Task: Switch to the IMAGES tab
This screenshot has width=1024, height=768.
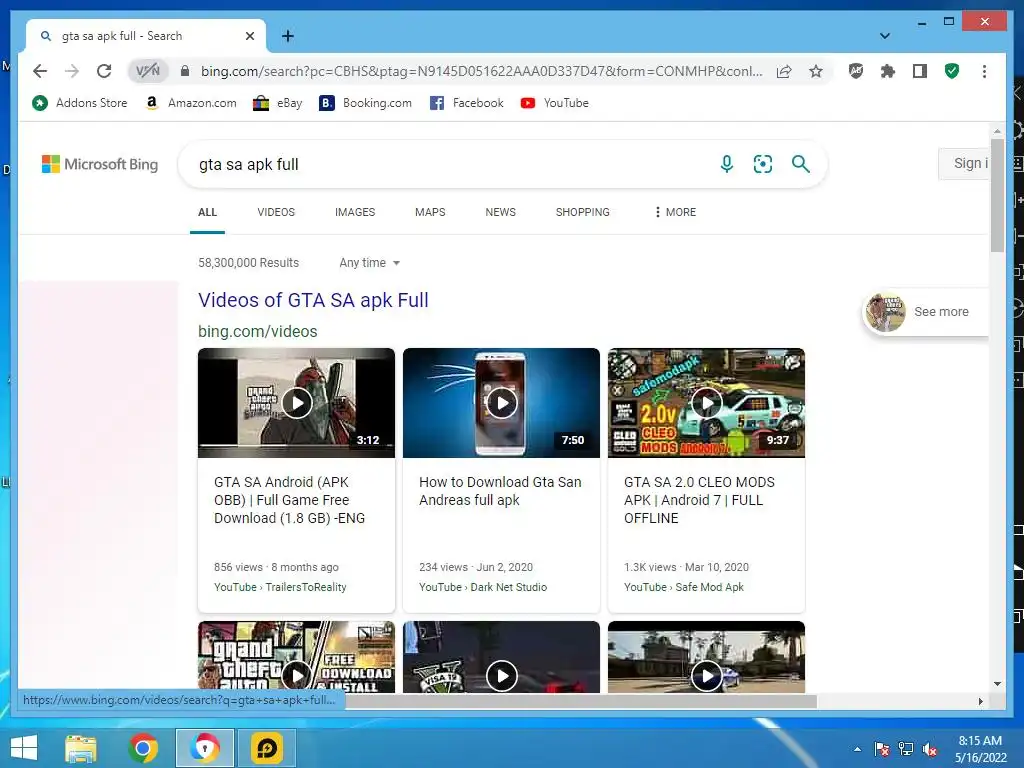Action: (355, 212)
